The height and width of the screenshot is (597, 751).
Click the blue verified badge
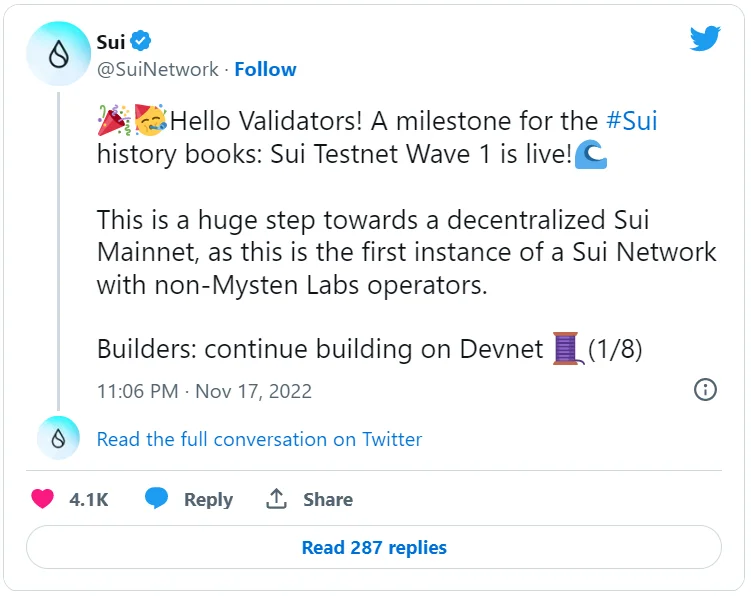coord(143,41)
